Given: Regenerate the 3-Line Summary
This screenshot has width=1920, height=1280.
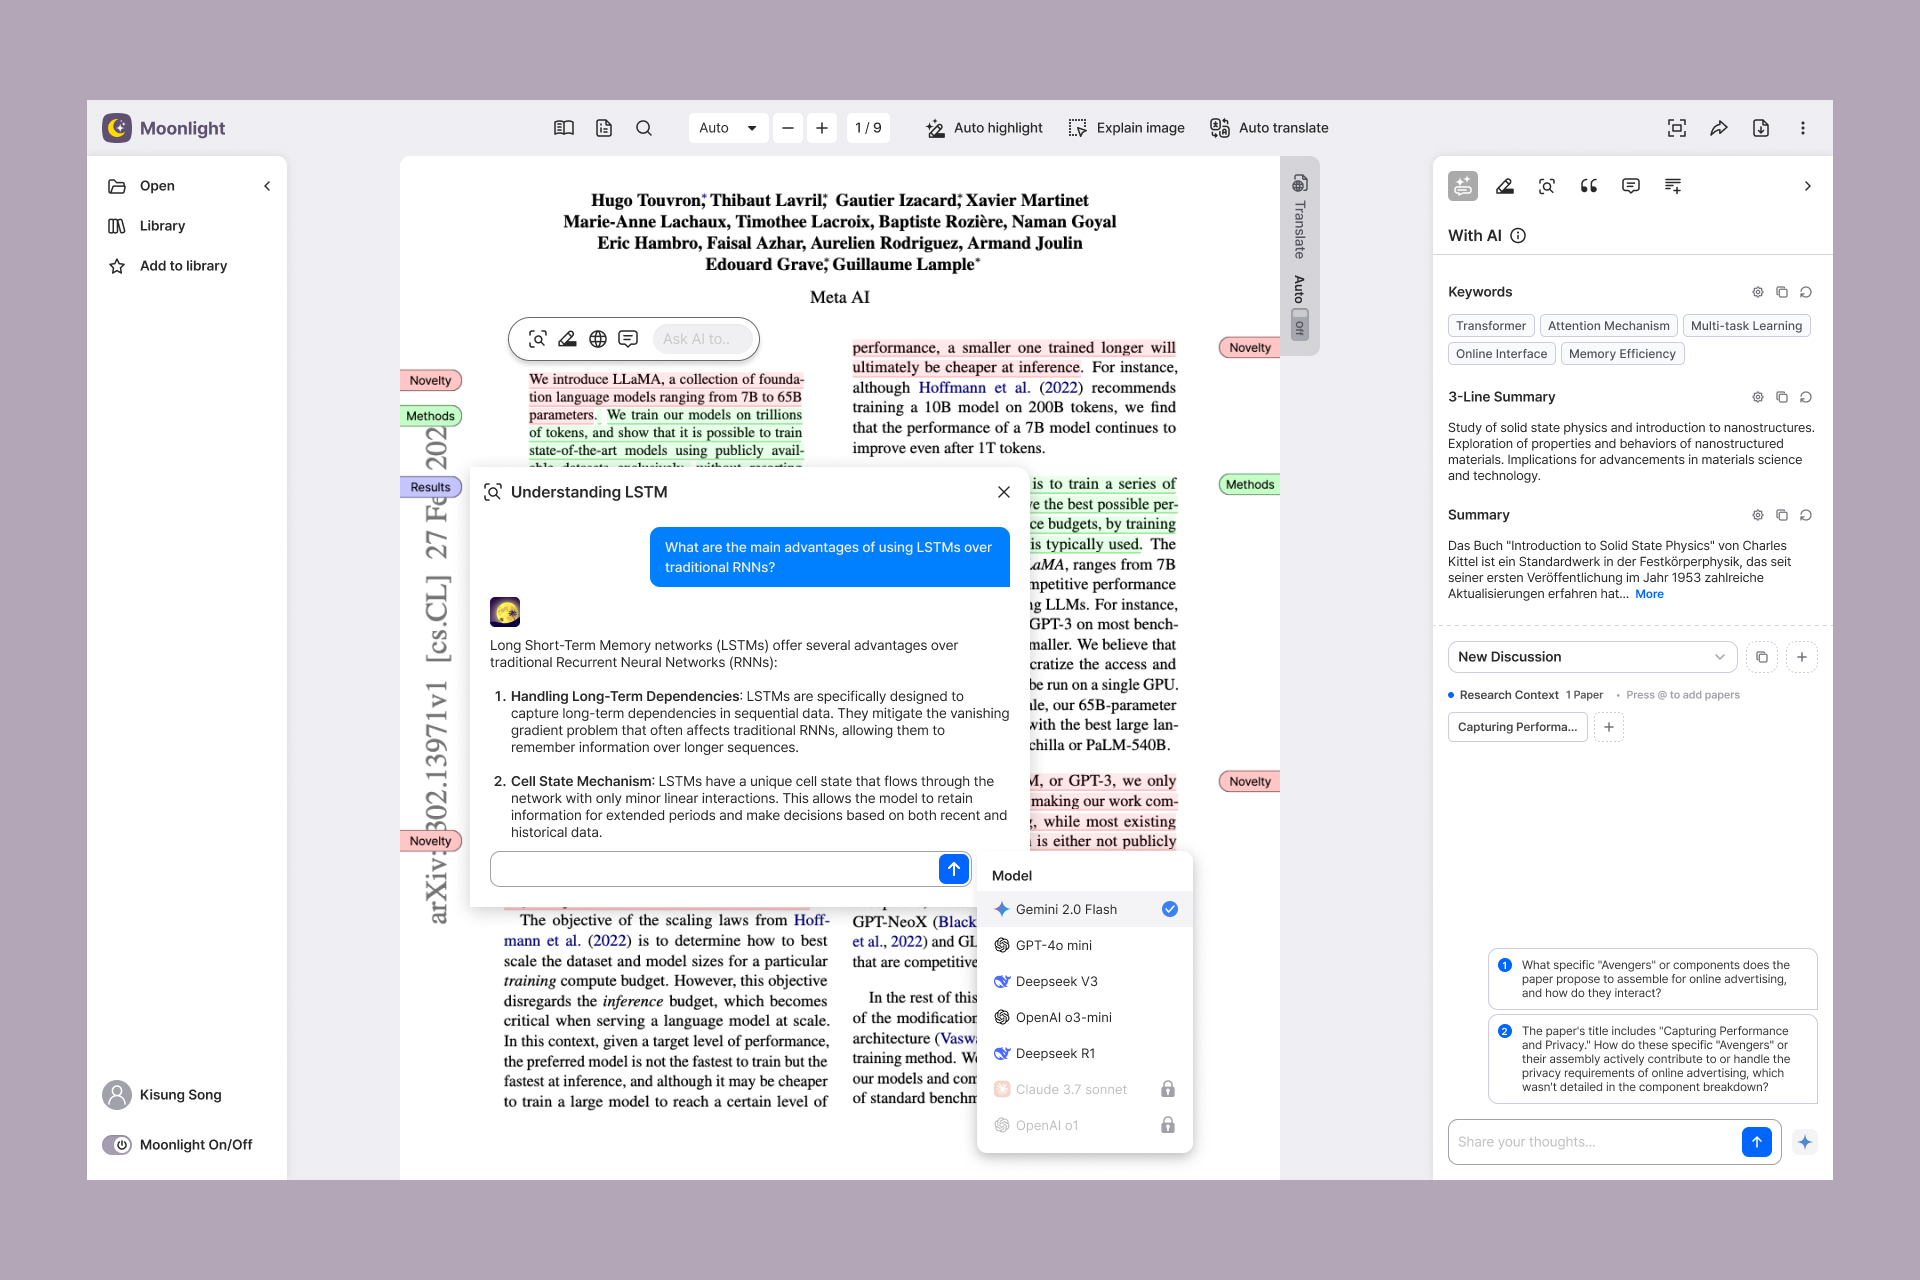Looking at the screenshot, I should click(1806, 397).
